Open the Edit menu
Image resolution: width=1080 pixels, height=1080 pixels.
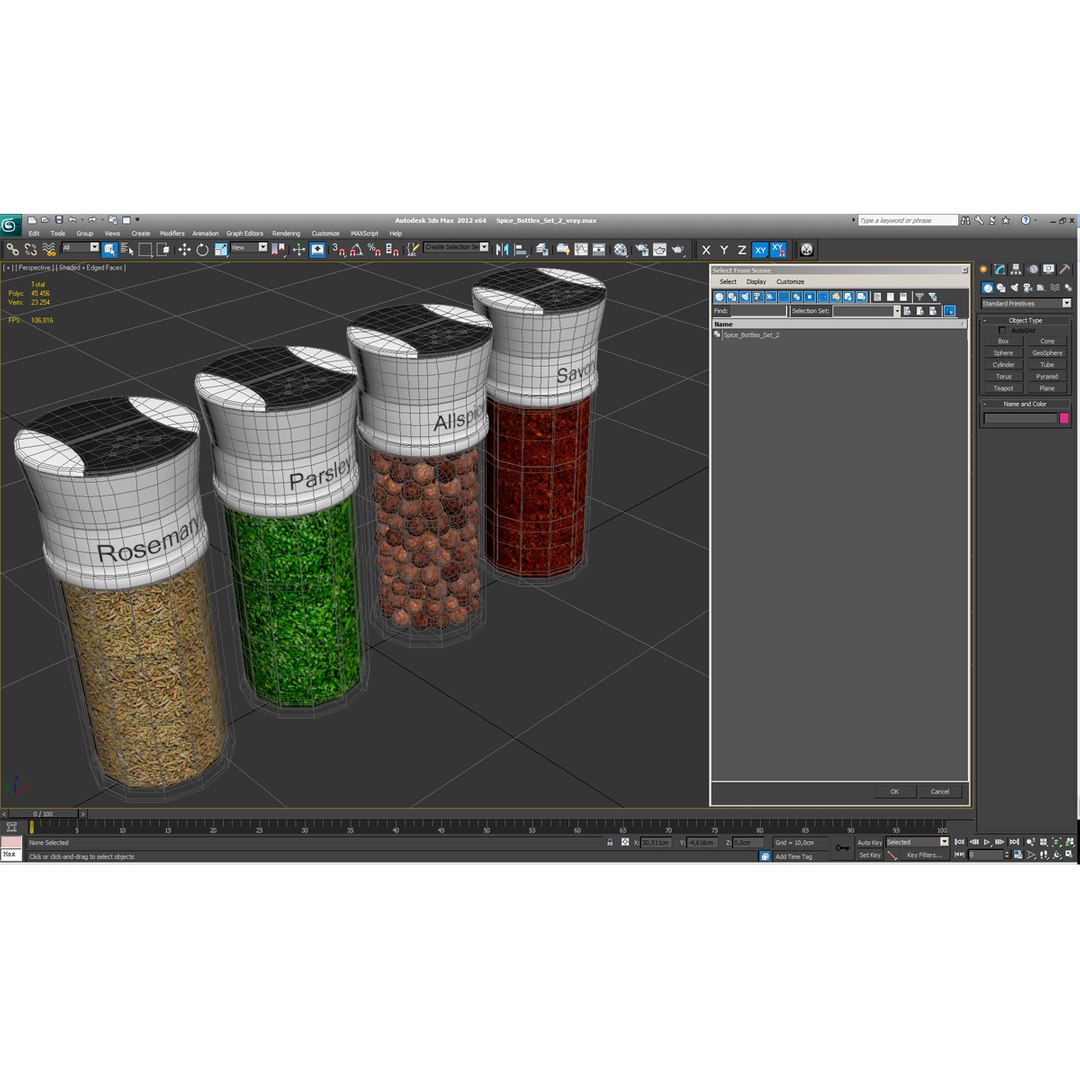34,233
